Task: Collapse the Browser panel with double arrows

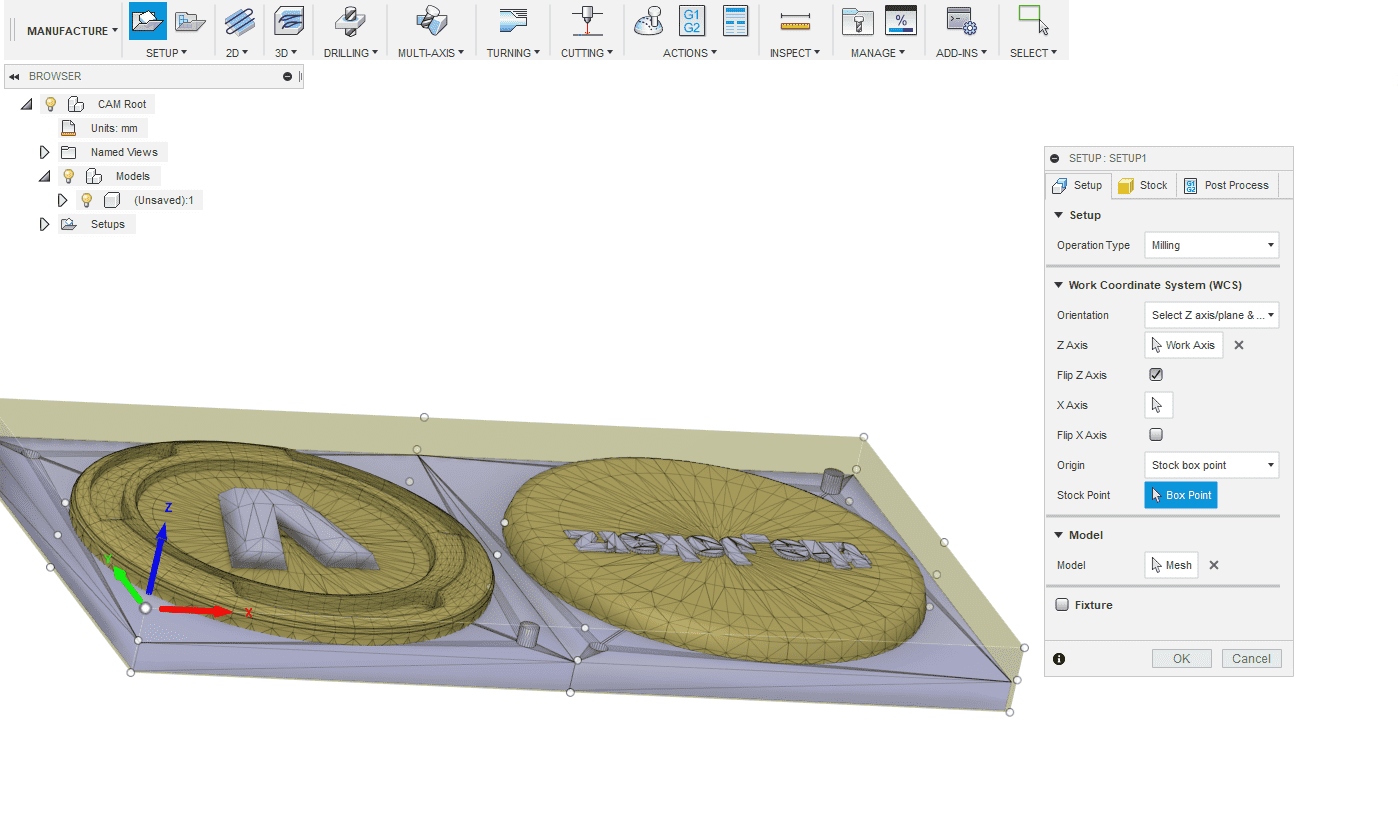Action: pyautogui.click(x=15, y=76)
